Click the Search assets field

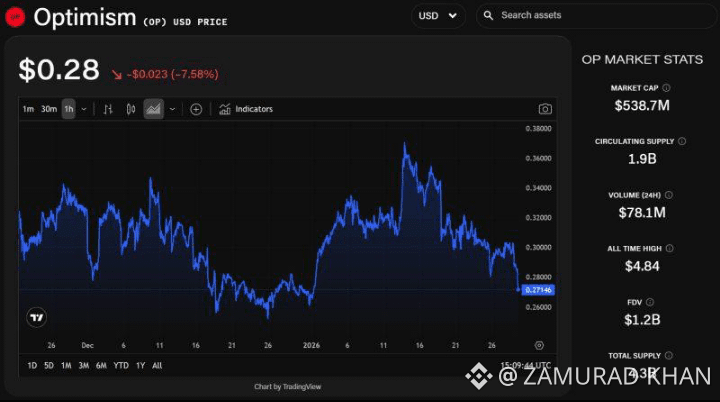tap(596, 16)
